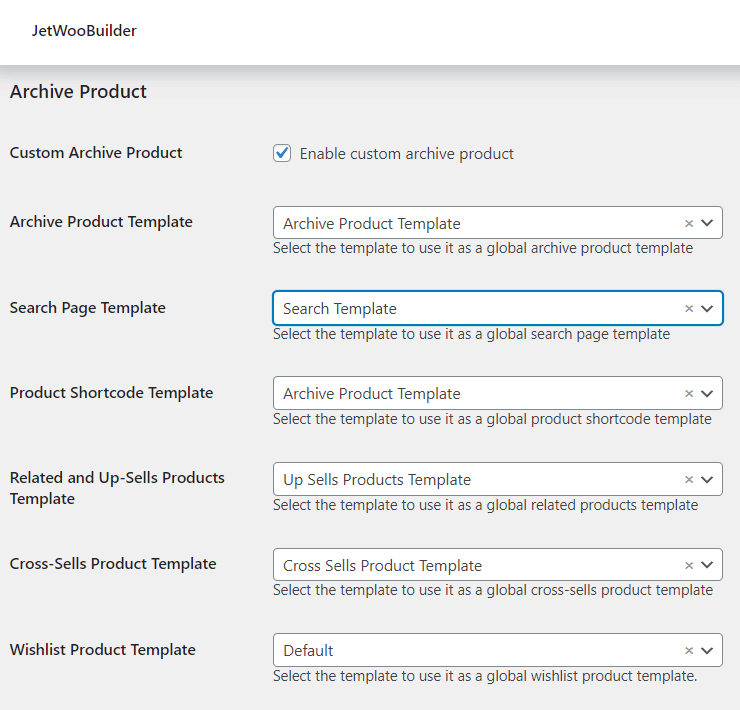Click the global search page template description
The image size is (740, 710).
click(x=471, y=334)
